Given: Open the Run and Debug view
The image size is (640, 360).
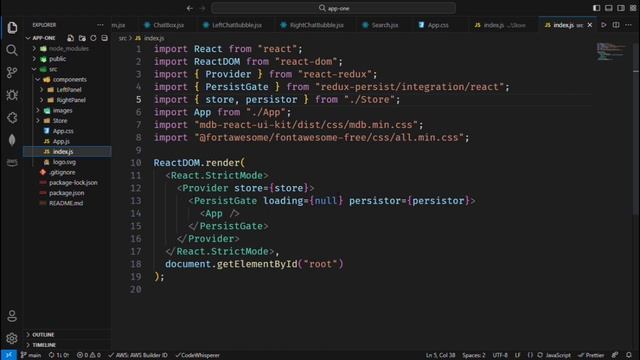Looking at the screenshot, I should 12,95.
